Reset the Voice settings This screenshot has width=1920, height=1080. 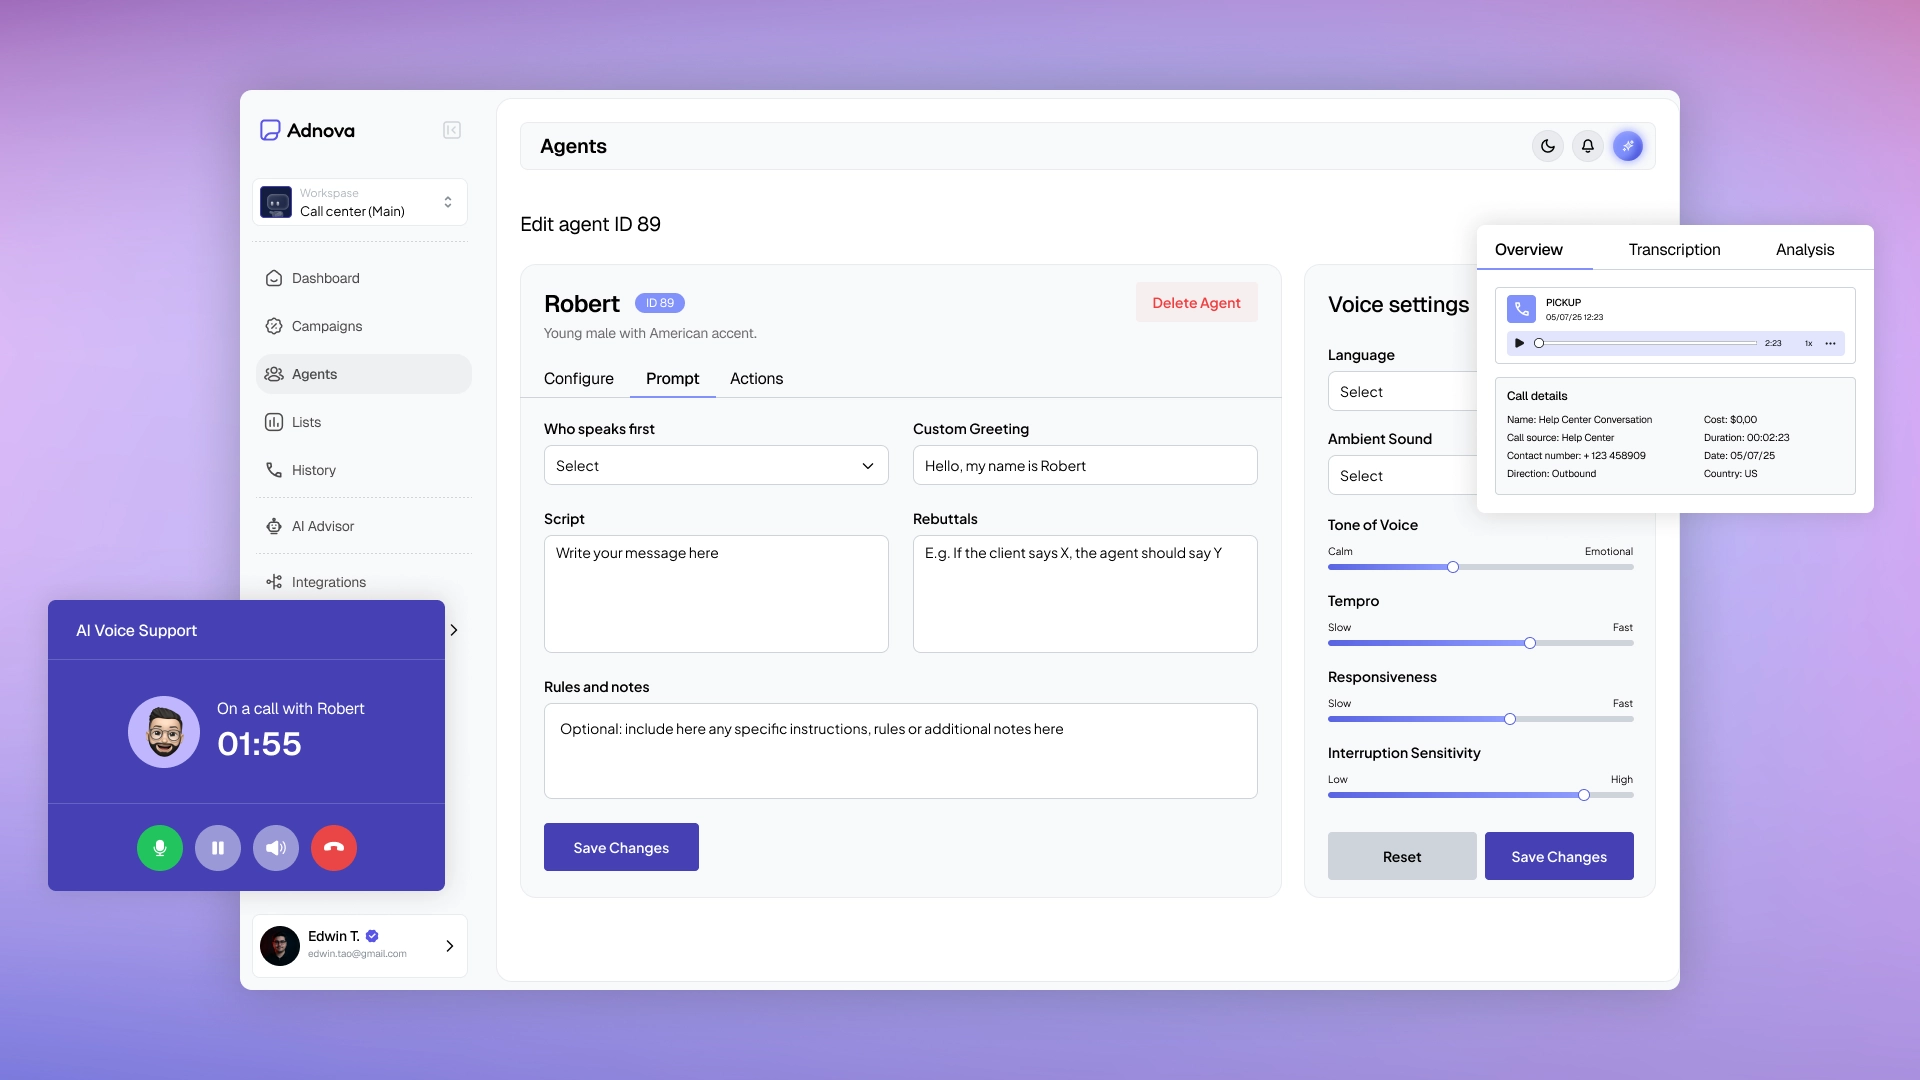(1400, 856)
